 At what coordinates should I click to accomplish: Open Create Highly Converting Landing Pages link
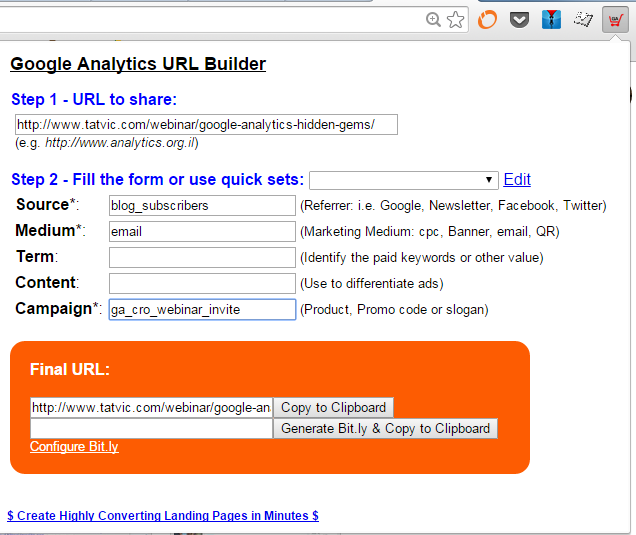click(163, 516)
